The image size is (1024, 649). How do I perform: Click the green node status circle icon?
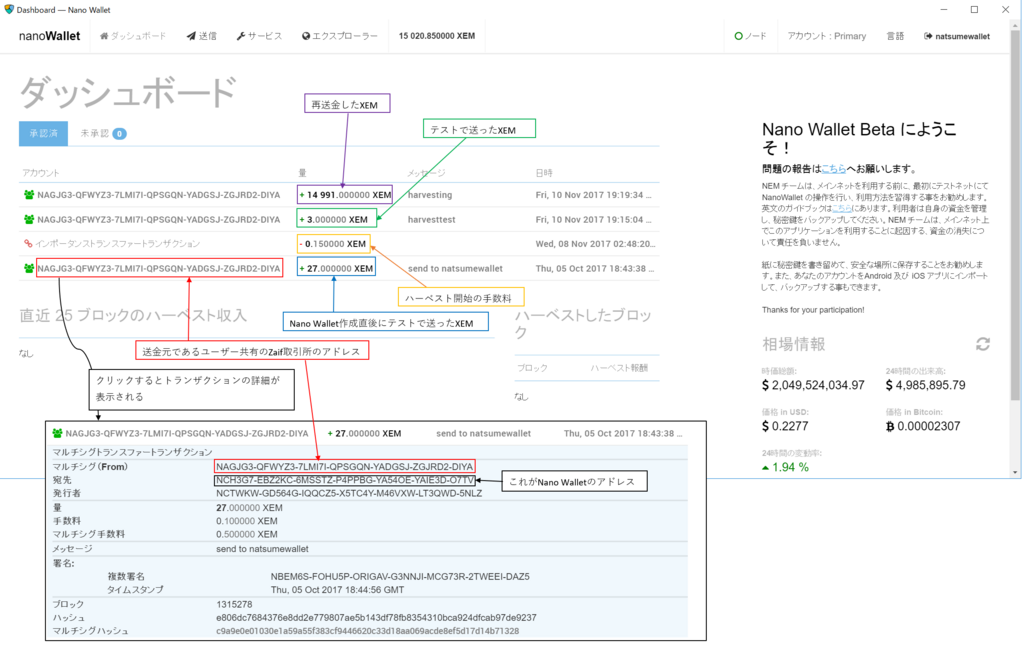coord(739,36)
